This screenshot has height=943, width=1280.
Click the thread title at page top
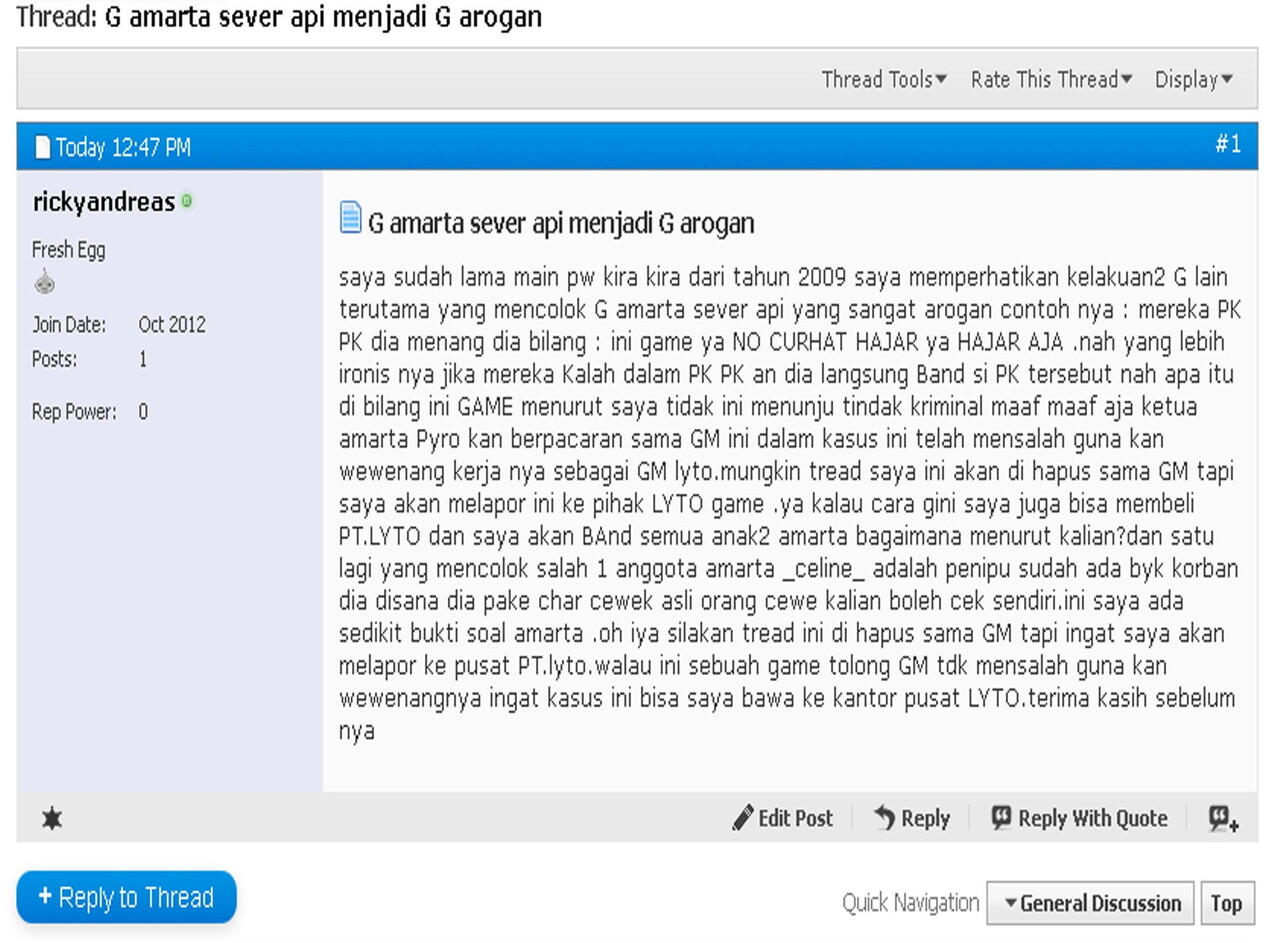click(323, 17)
